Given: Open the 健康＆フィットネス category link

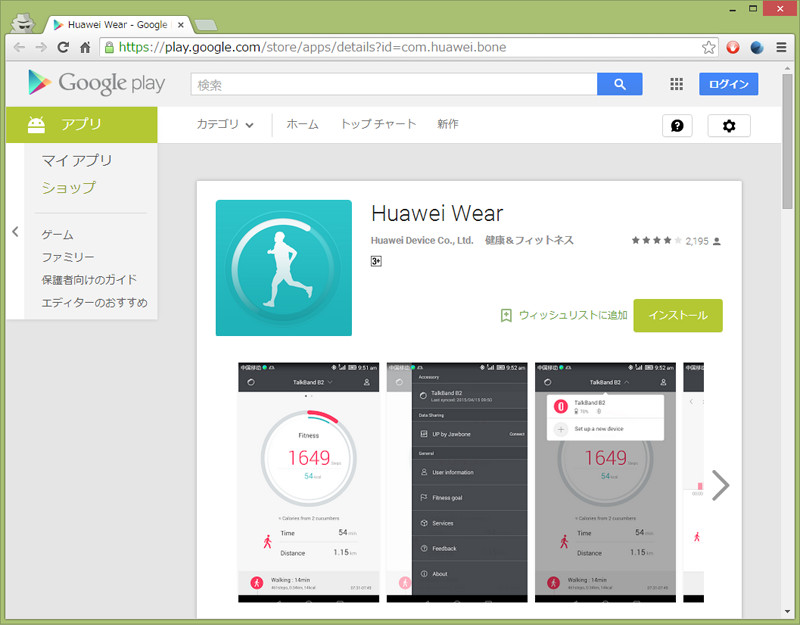Looking at the screenshot, I should pyautogui.click(x=529, y=240).
